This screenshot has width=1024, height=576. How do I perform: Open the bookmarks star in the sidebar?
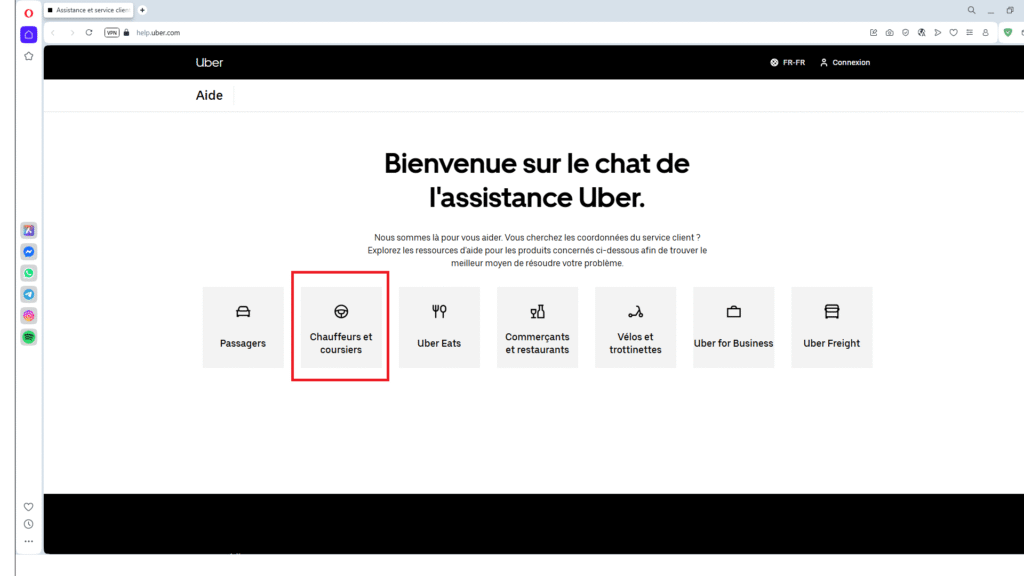(x=29, y=56)
